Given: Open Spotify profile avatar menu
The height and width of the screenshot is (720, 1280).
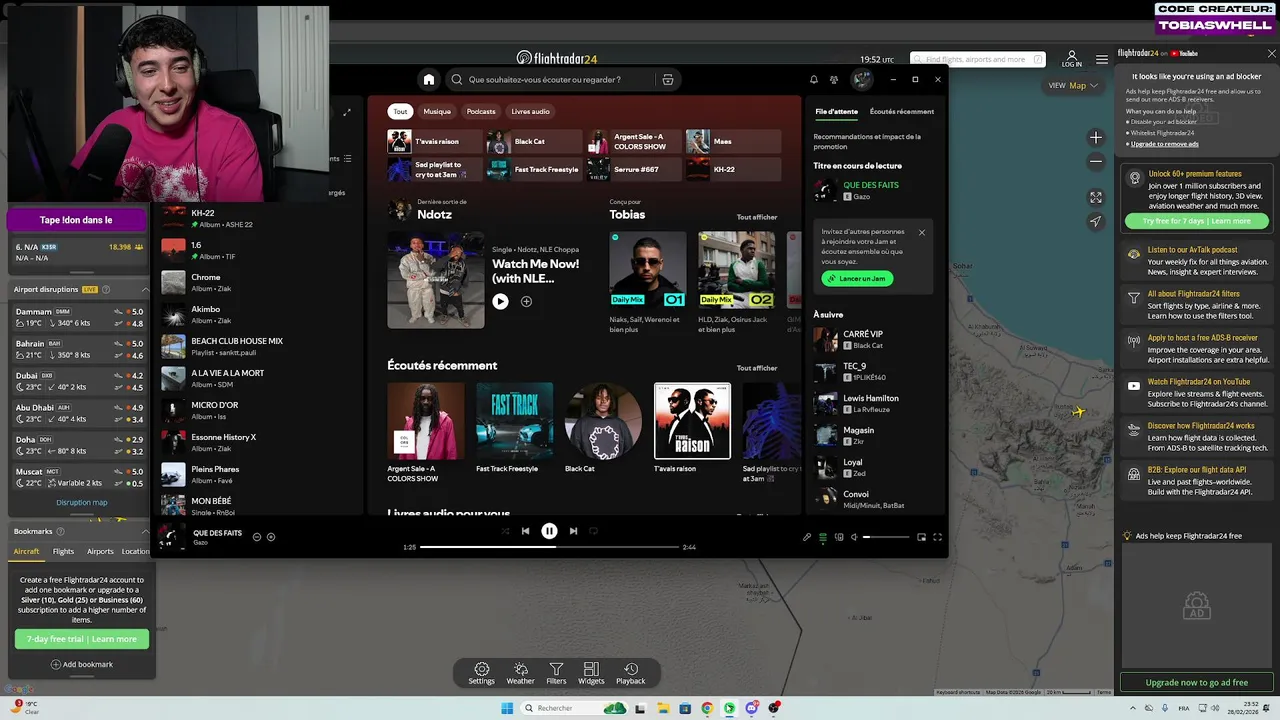Looking at the screenshot, I should point(862,80).
